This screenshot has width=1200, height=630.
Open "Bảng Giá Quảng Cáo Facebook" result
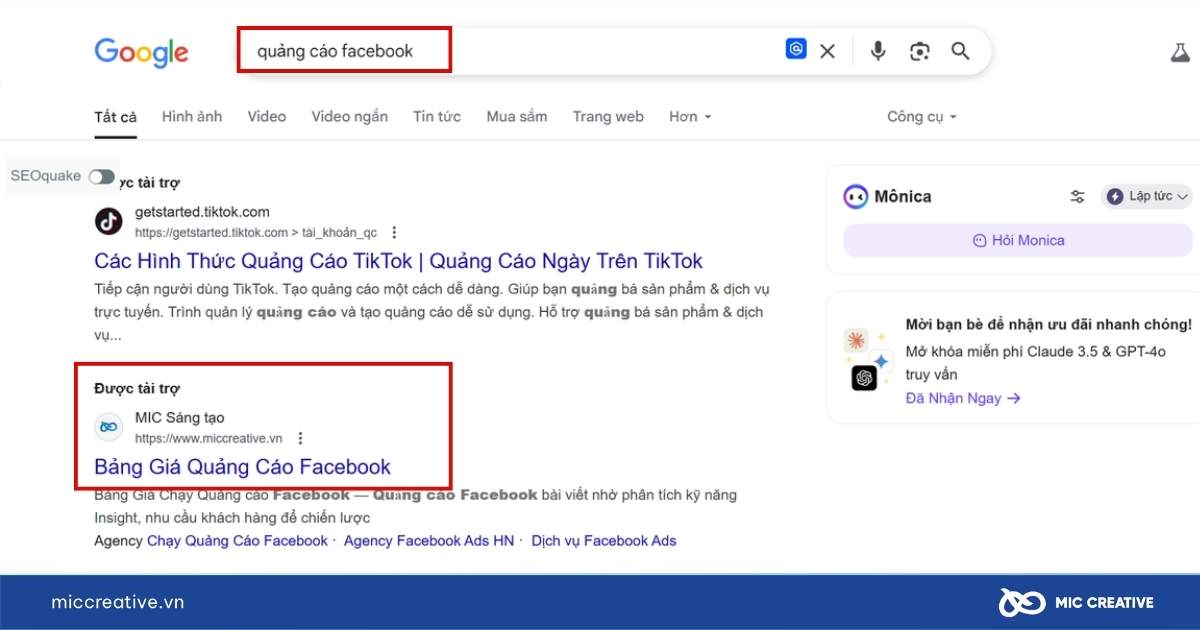click(x=242, y=467)
